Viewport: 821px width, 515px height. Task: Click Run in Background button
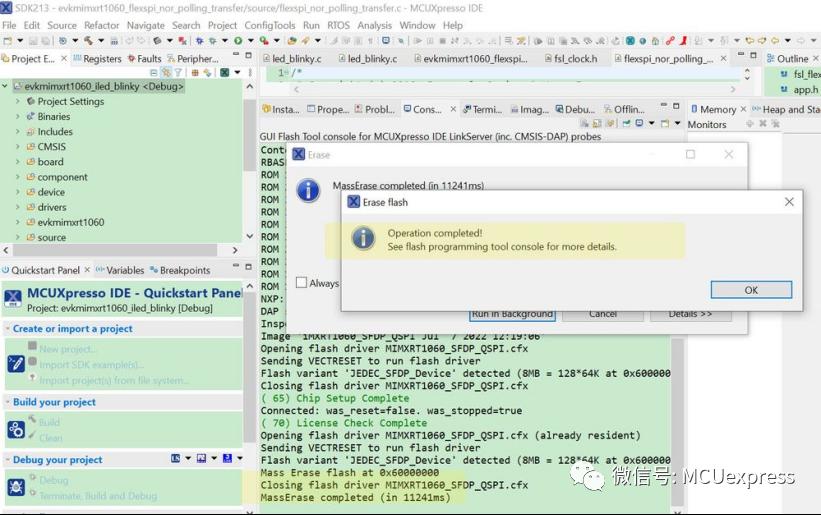click(512, 314)
